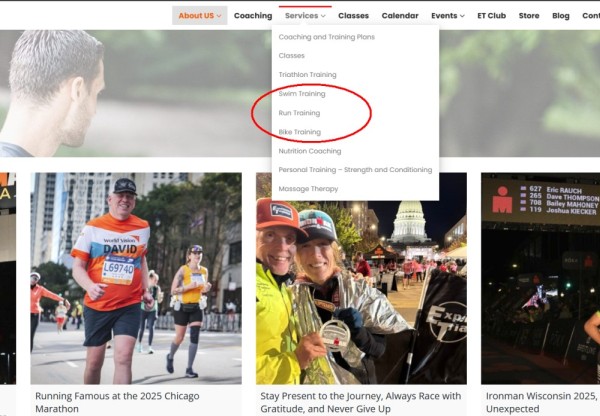
Task: Collapse the Services dropdown menu
Action: point(305,16)
